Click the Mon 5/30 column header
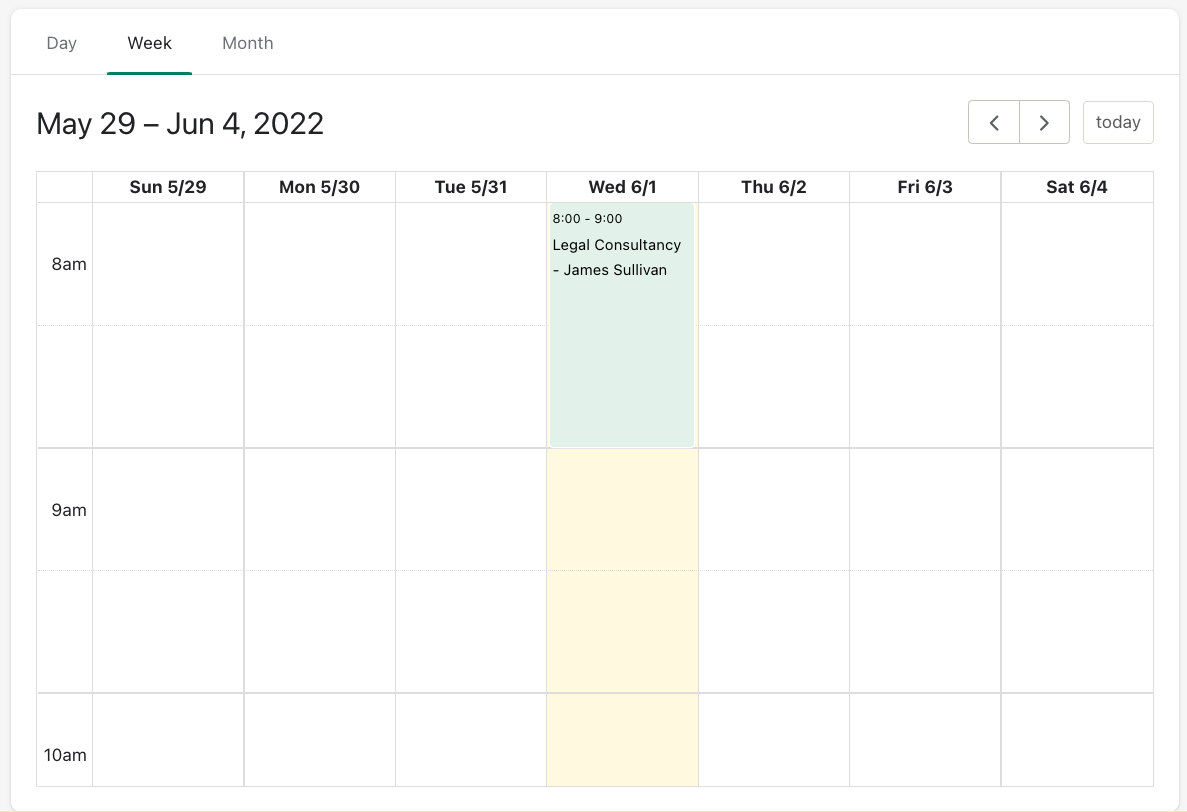1187x812 pixels. click(x=320, y=187)
